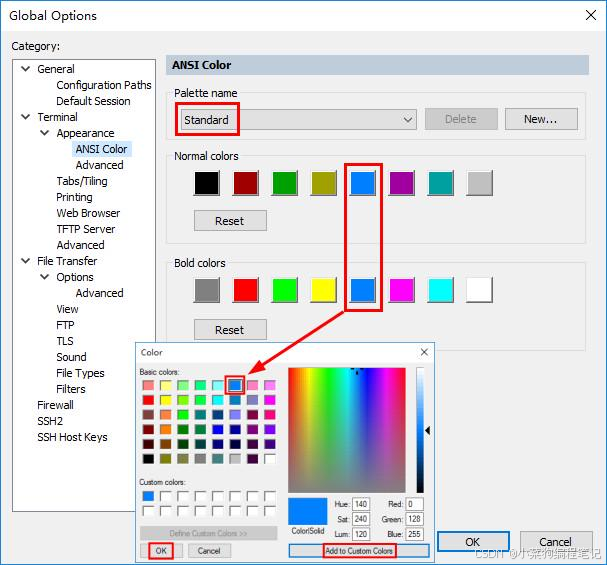Pick the dark red Normal color swatch
The image size is (607, 565).
246,183
